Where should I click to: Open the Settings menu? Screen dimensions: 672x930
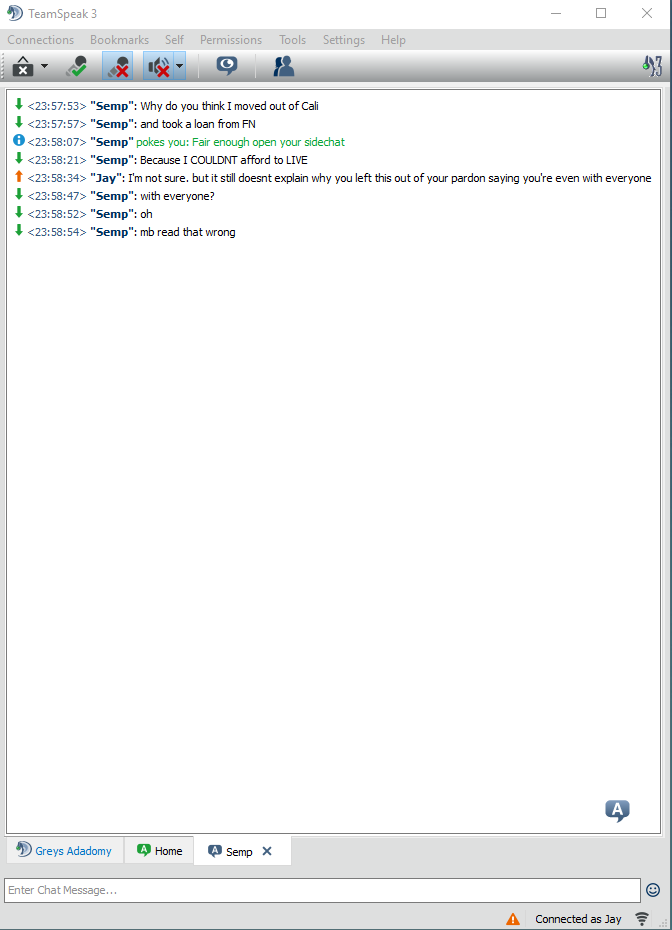click(344, 40)
